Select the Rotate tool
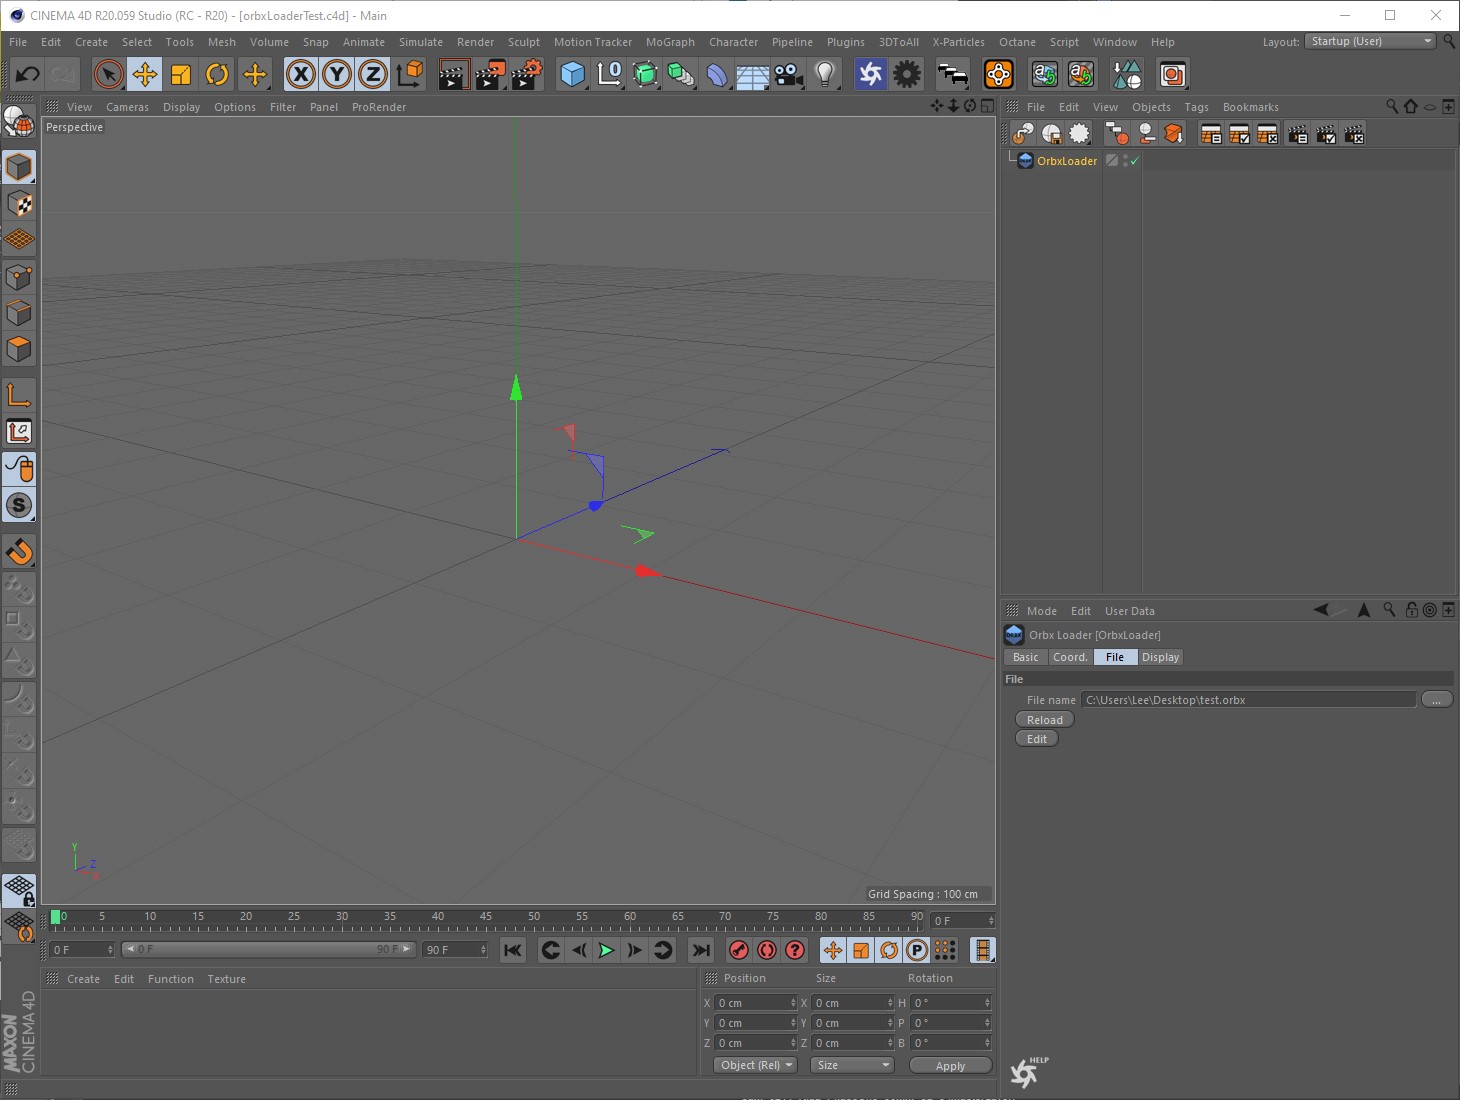This screenshot has width=1460, height=1100. pos(217,74)
